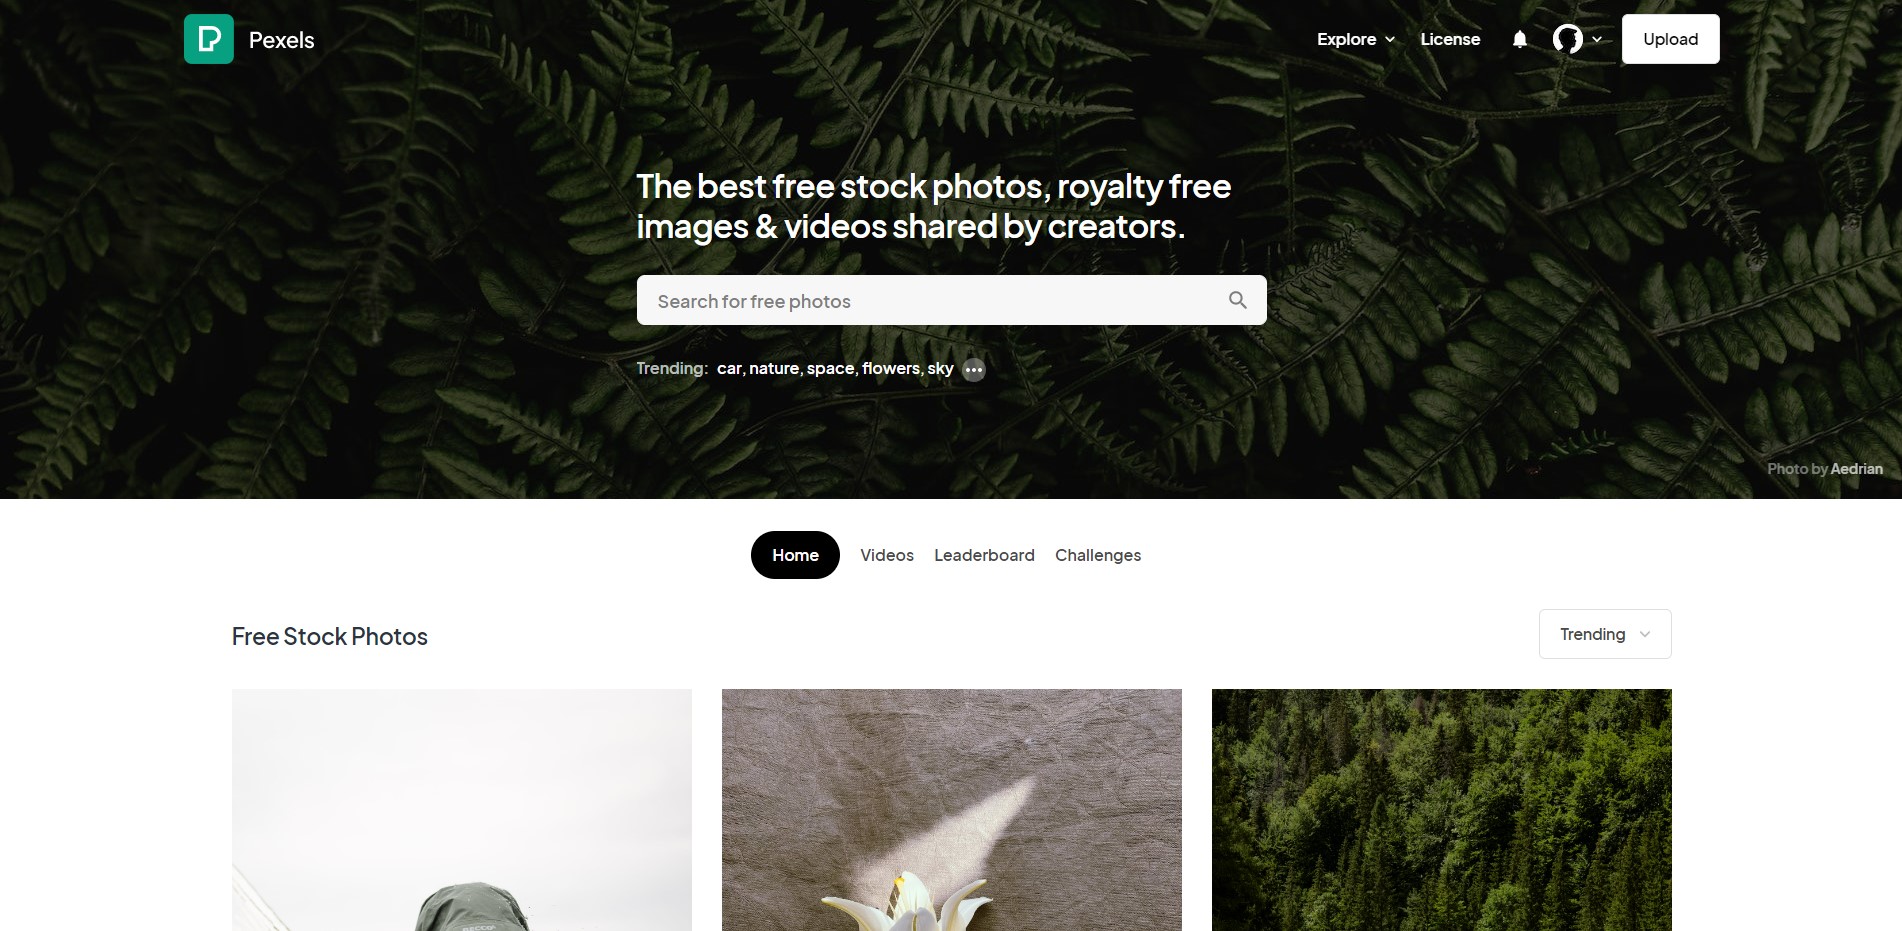Click the search magnifier icon
This screenshot has height=931, width=1902.
(1237, 300)
